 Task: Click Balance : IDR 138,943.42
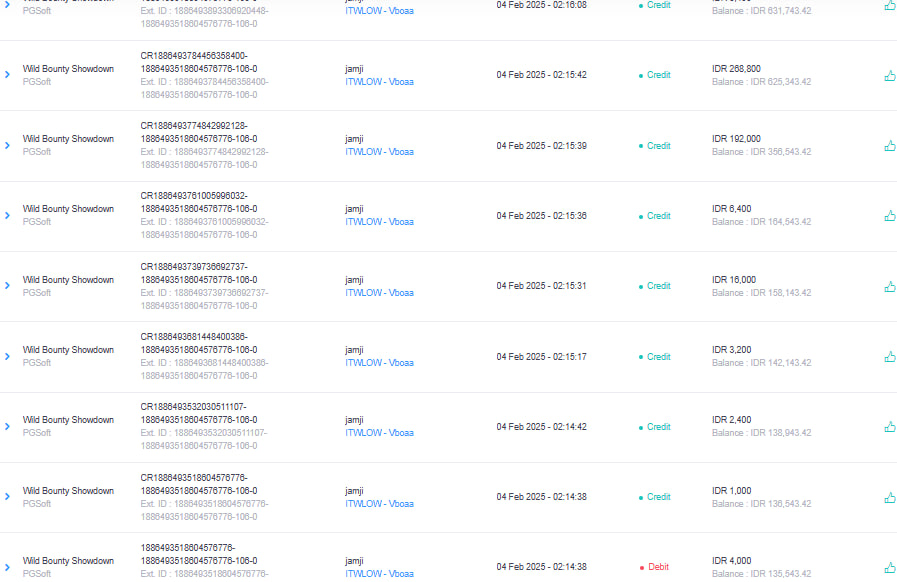coord(761,433)
